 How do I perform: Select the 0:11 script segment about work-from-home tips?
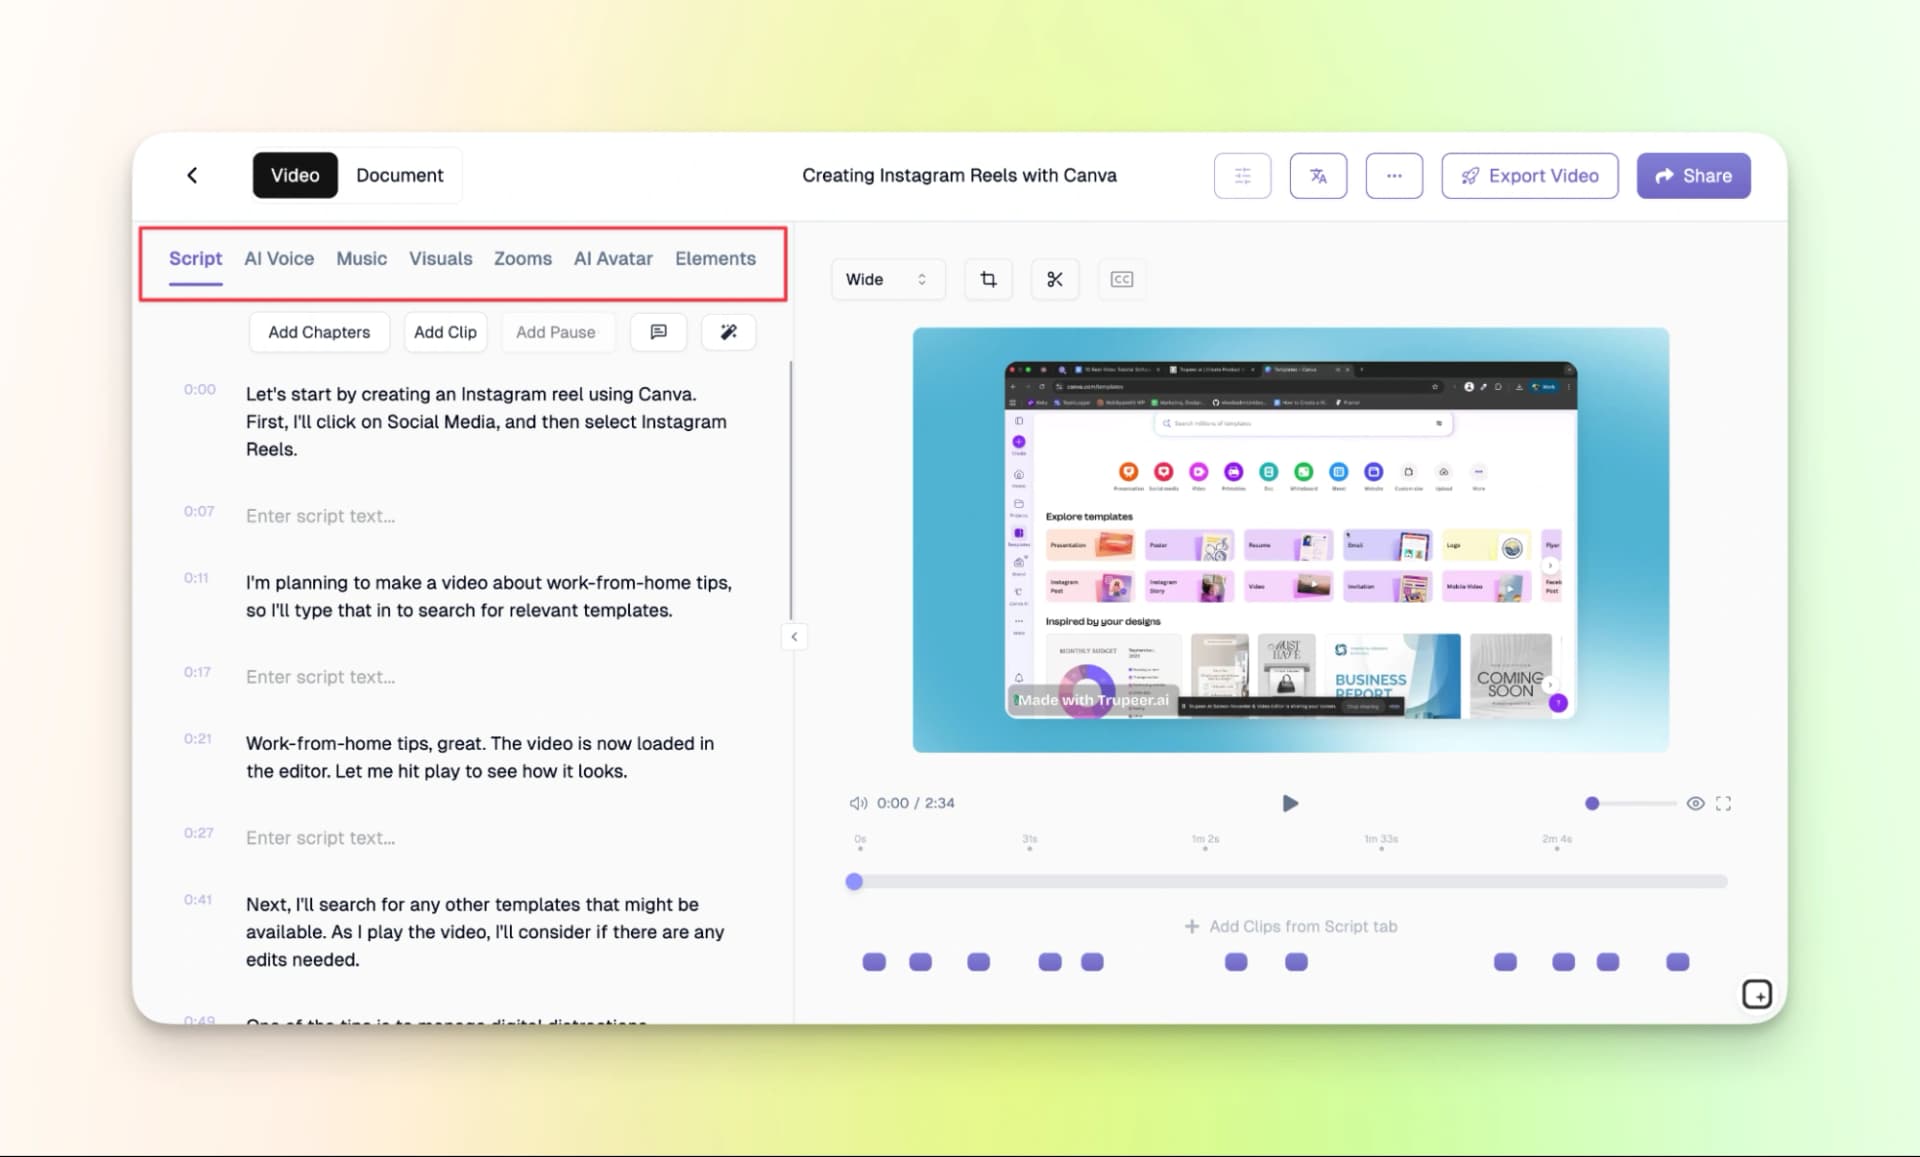(488, 596)
